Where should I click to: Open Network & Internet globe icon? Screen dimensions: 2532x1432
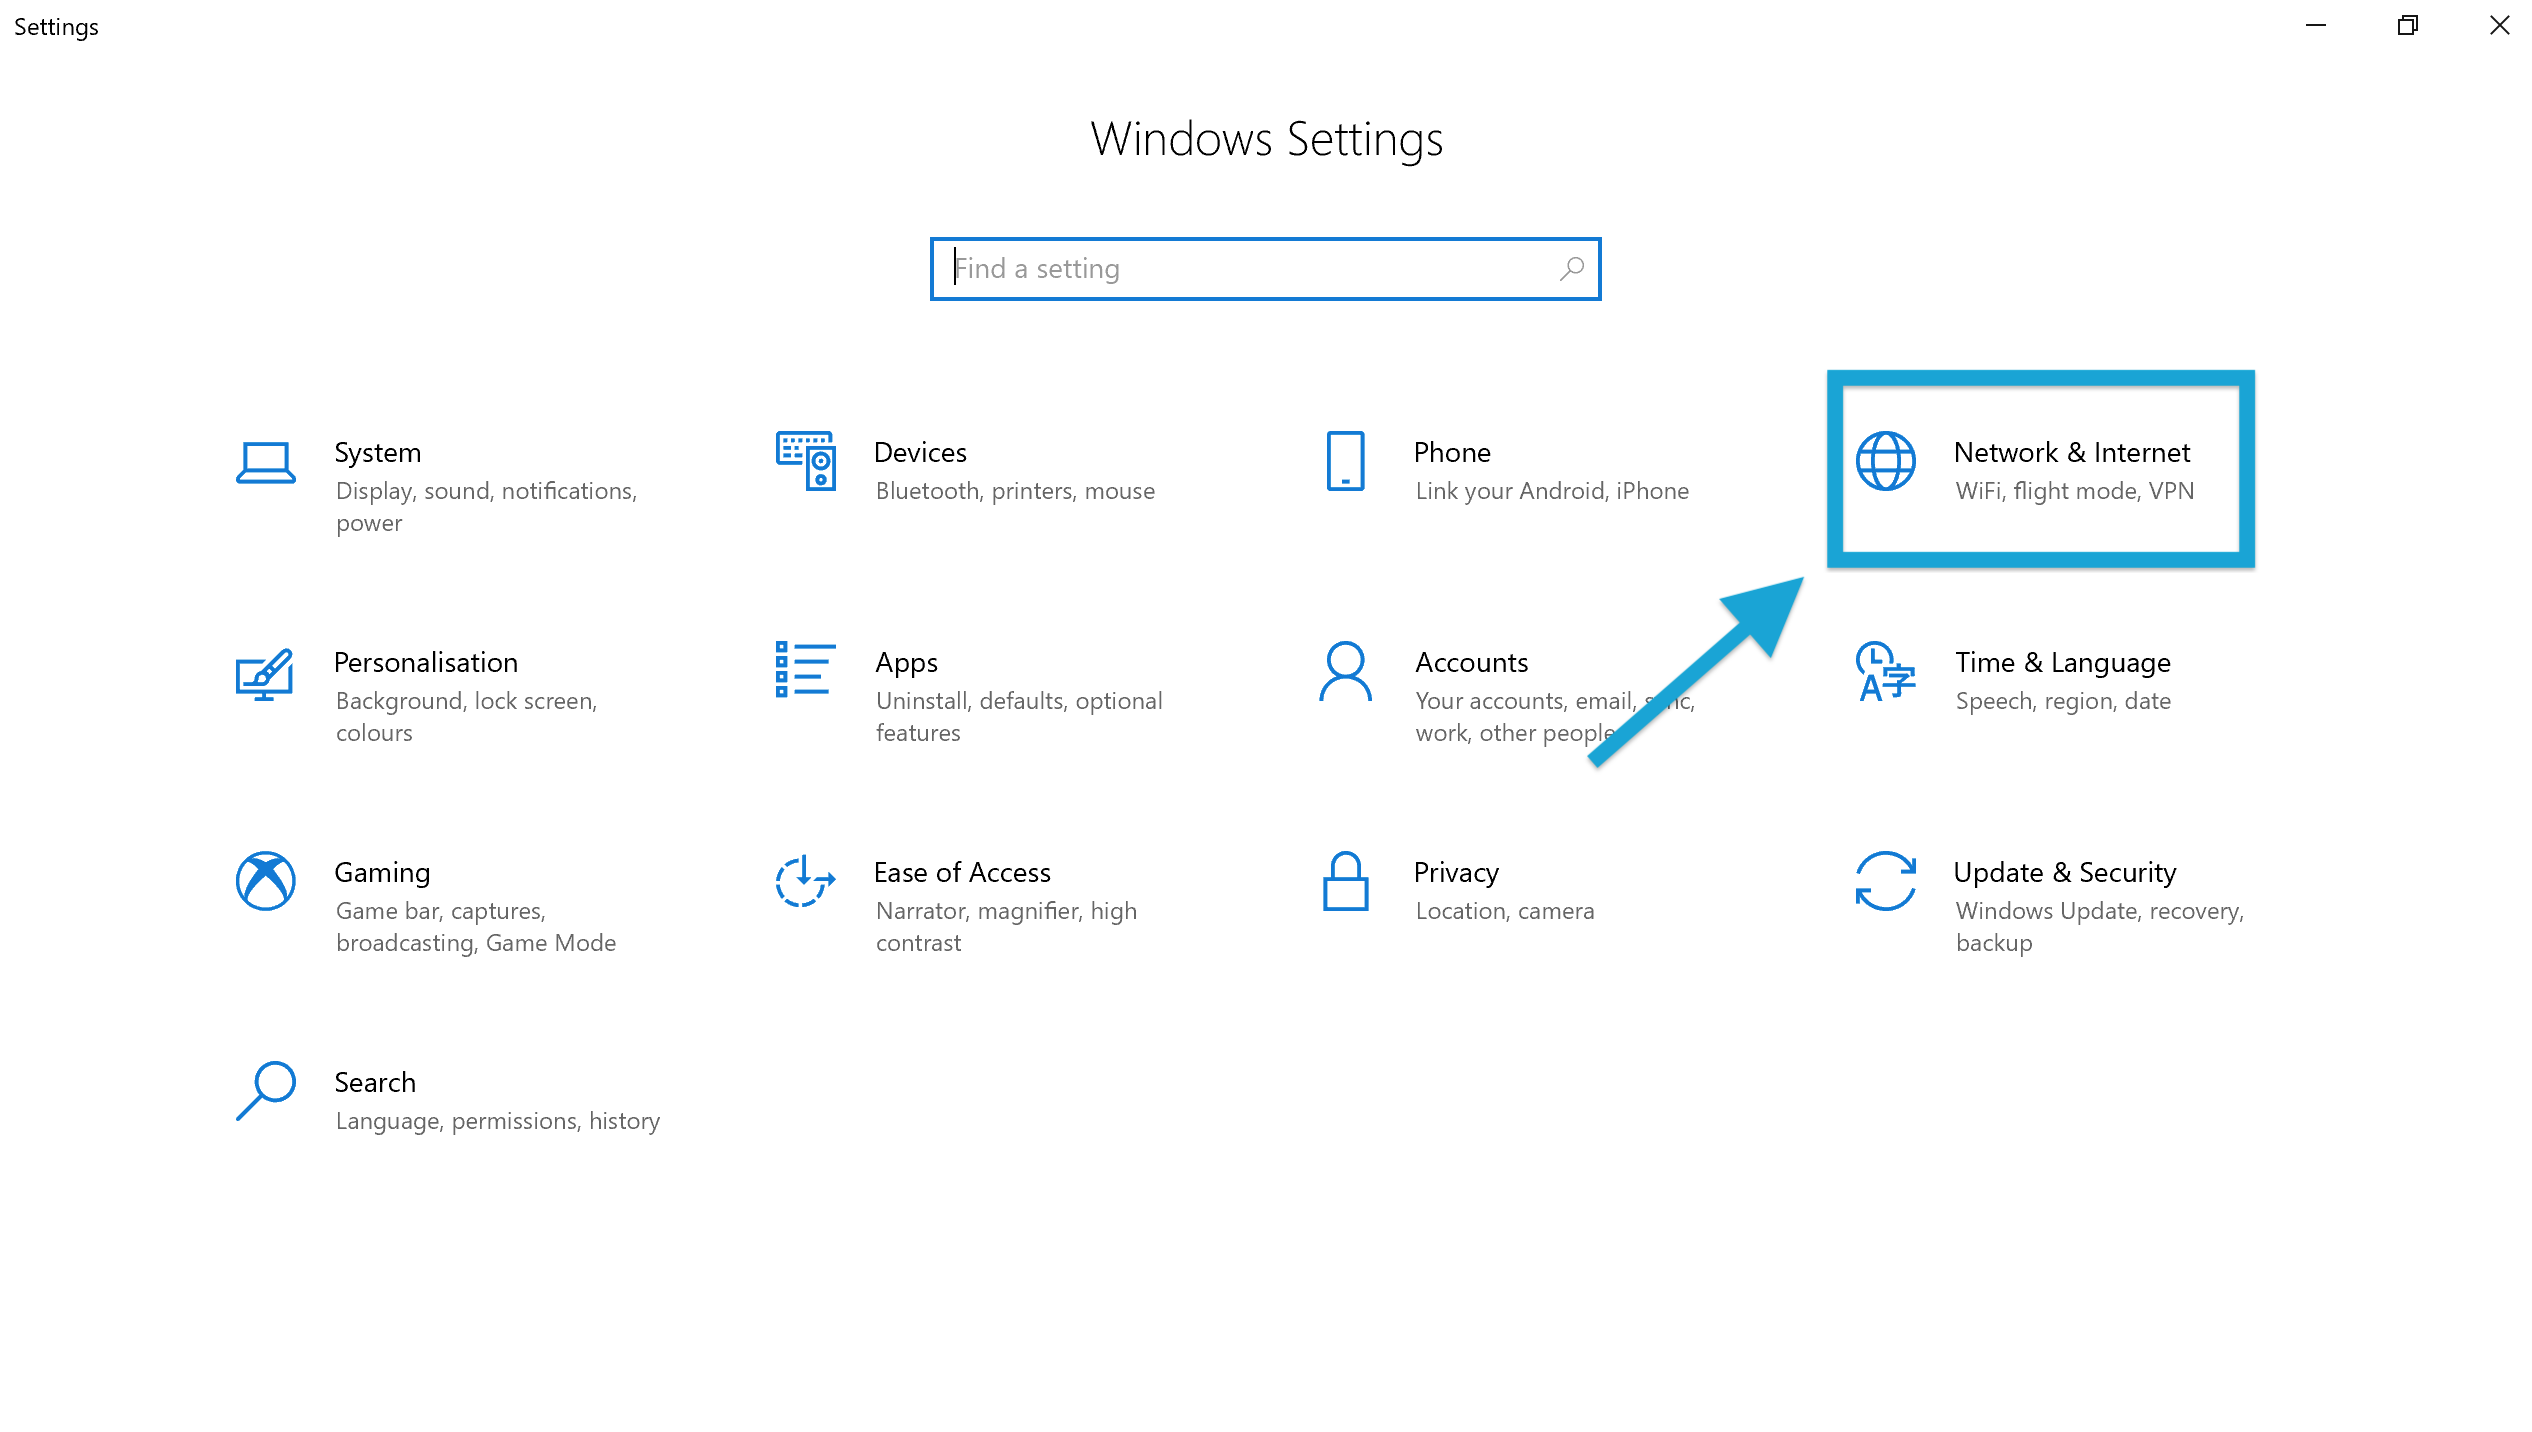(1885, 461)
